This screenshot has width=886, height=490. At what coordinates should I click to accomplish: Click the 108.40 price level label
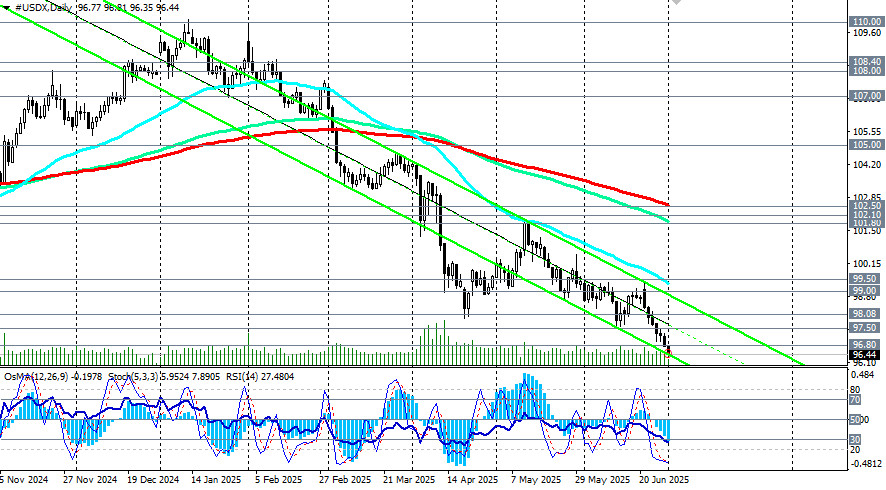click(867, 61)
